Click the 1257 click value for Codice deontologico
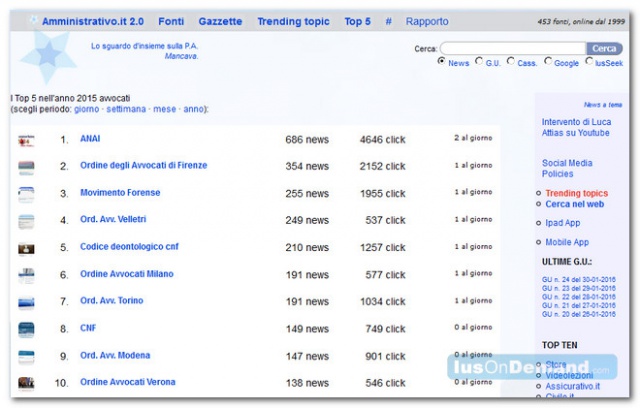This screenshot has height=408, width=640. click(382, 248)
